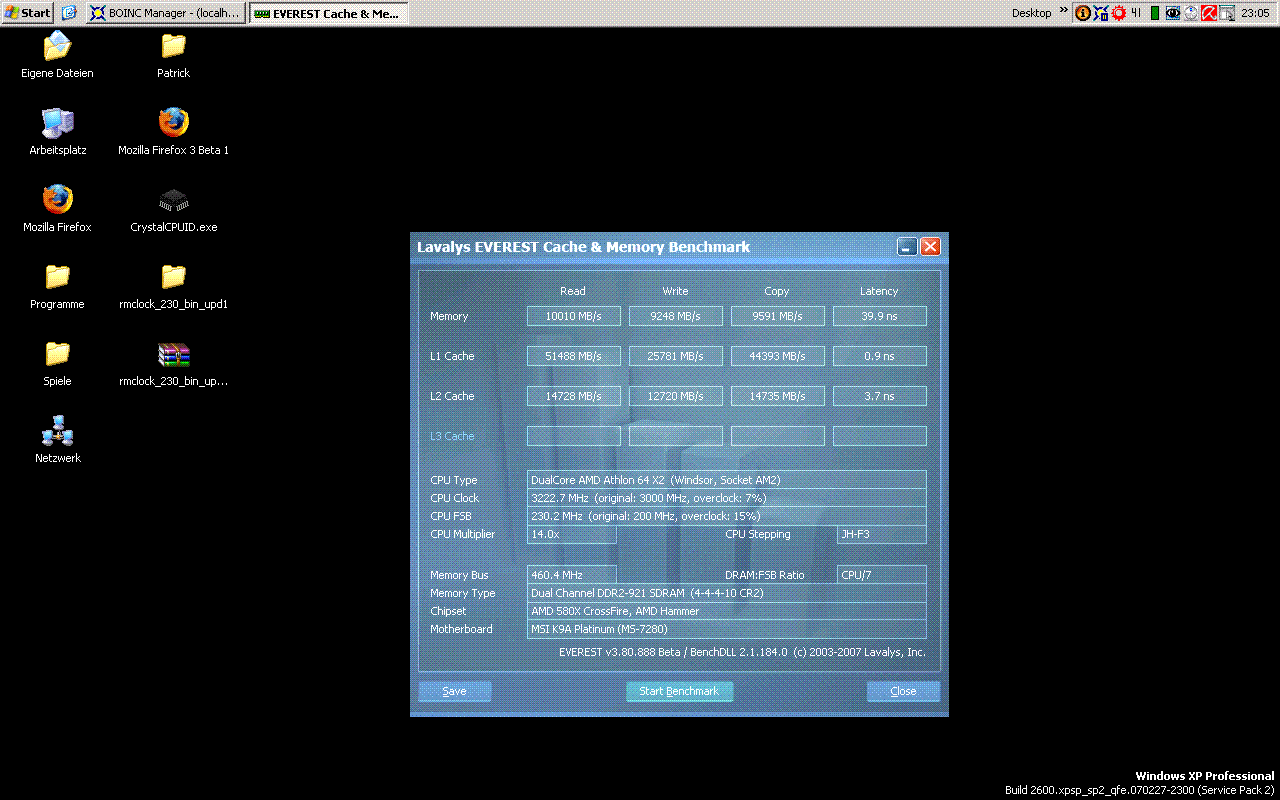Open the Eigene Dateien desktop folder
Viewport: 1280px width, 800px height.
coord(57,46)
